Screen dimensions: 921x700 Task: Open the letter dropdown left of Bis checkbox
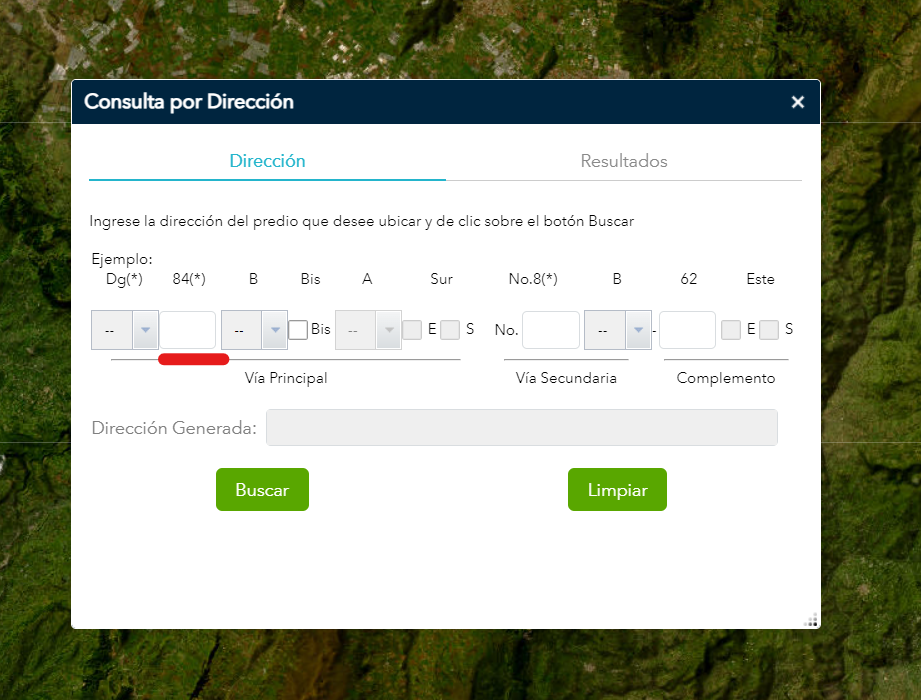(254, 330)
